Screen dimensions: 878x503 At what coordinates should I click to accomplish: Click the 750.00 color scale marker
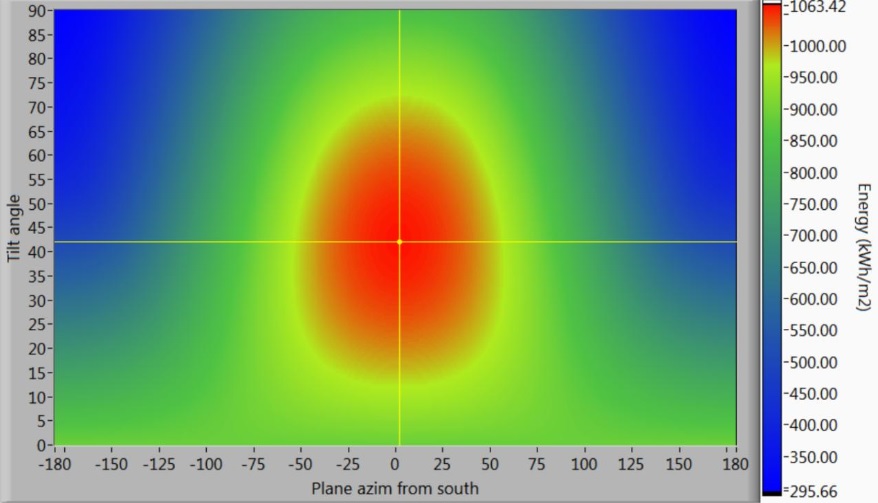814,204
